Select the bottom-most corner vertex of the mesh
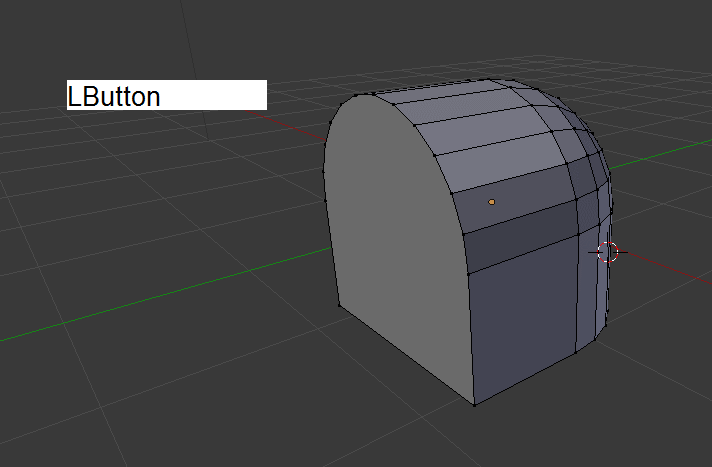 click(x=475, y=405)
